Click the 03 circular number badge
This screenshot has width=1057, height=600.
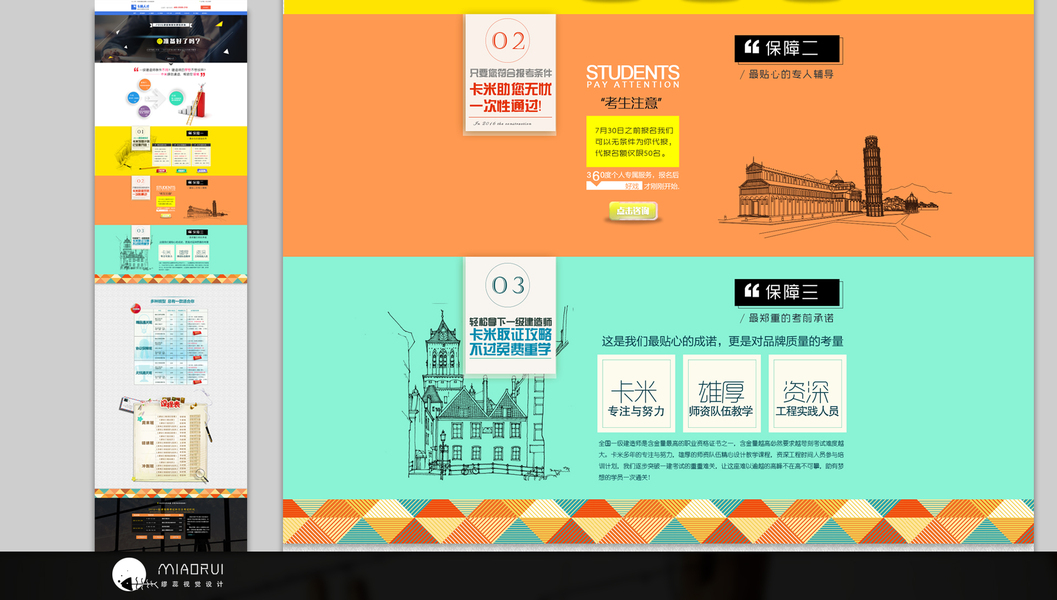[x=508, y=284]
